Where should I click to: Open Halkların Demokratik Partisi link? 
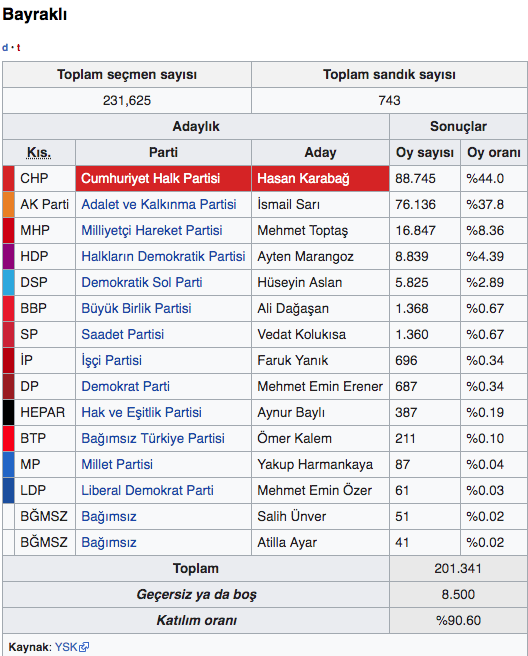pyautogui.click(x=163, y=256)
